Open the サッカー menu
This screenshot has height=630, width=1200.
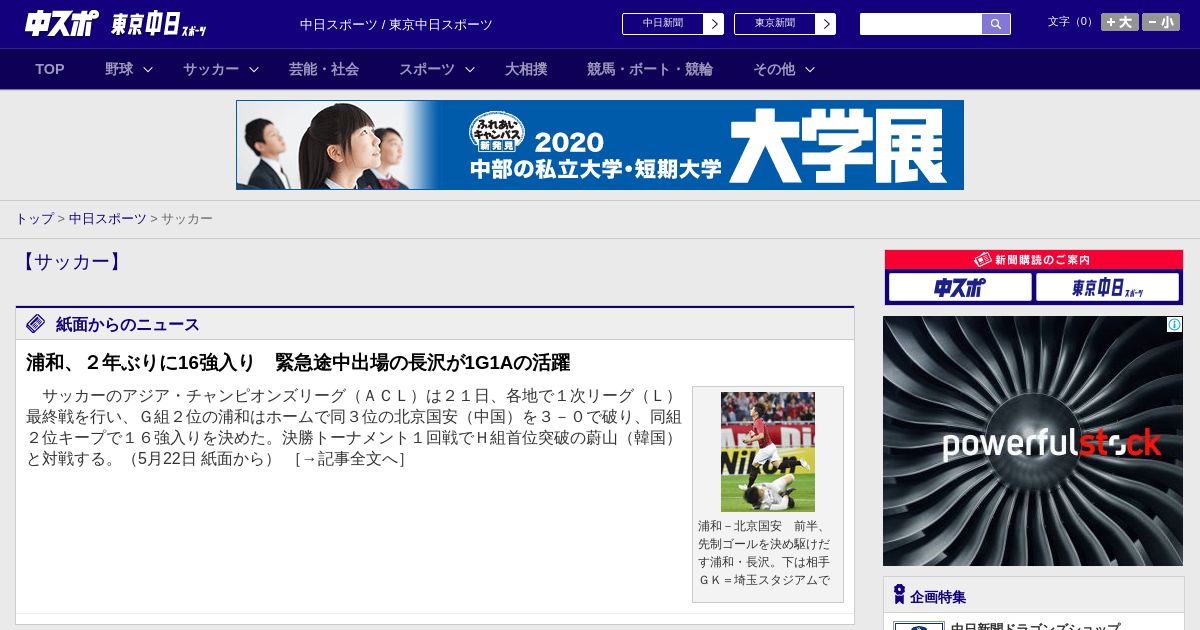tap(211, 69)
